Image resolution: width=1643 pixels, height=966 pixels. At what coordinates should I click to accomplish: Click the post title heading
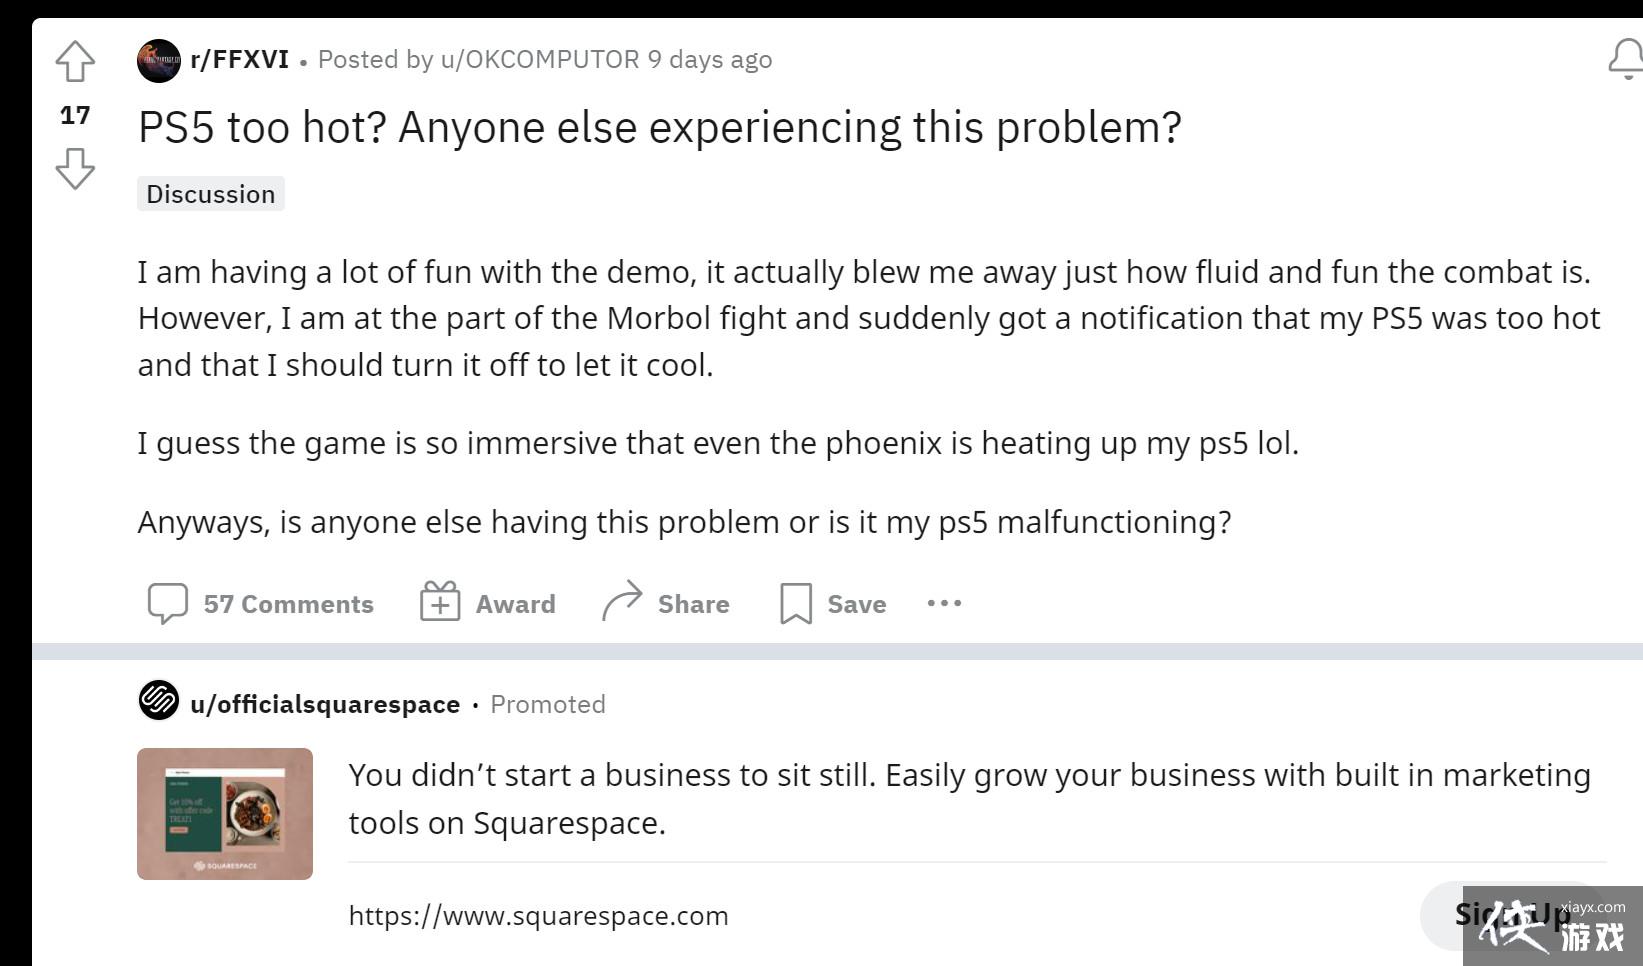(660, 128)
